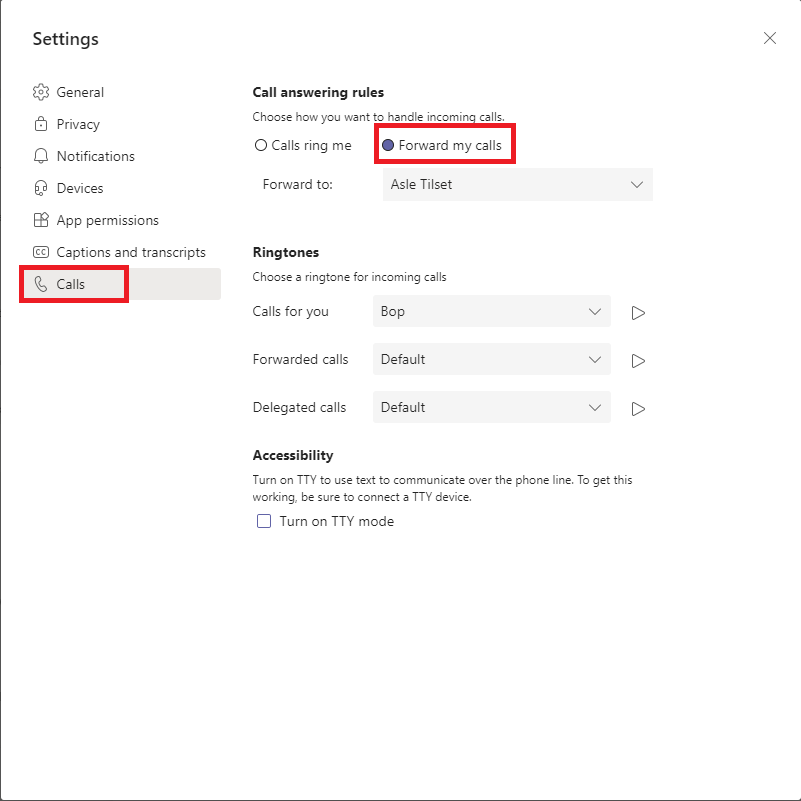Open the Forwarded calls ringtone dropdown
The width and height of the screenshot is (801, 801).
(491, 359)
